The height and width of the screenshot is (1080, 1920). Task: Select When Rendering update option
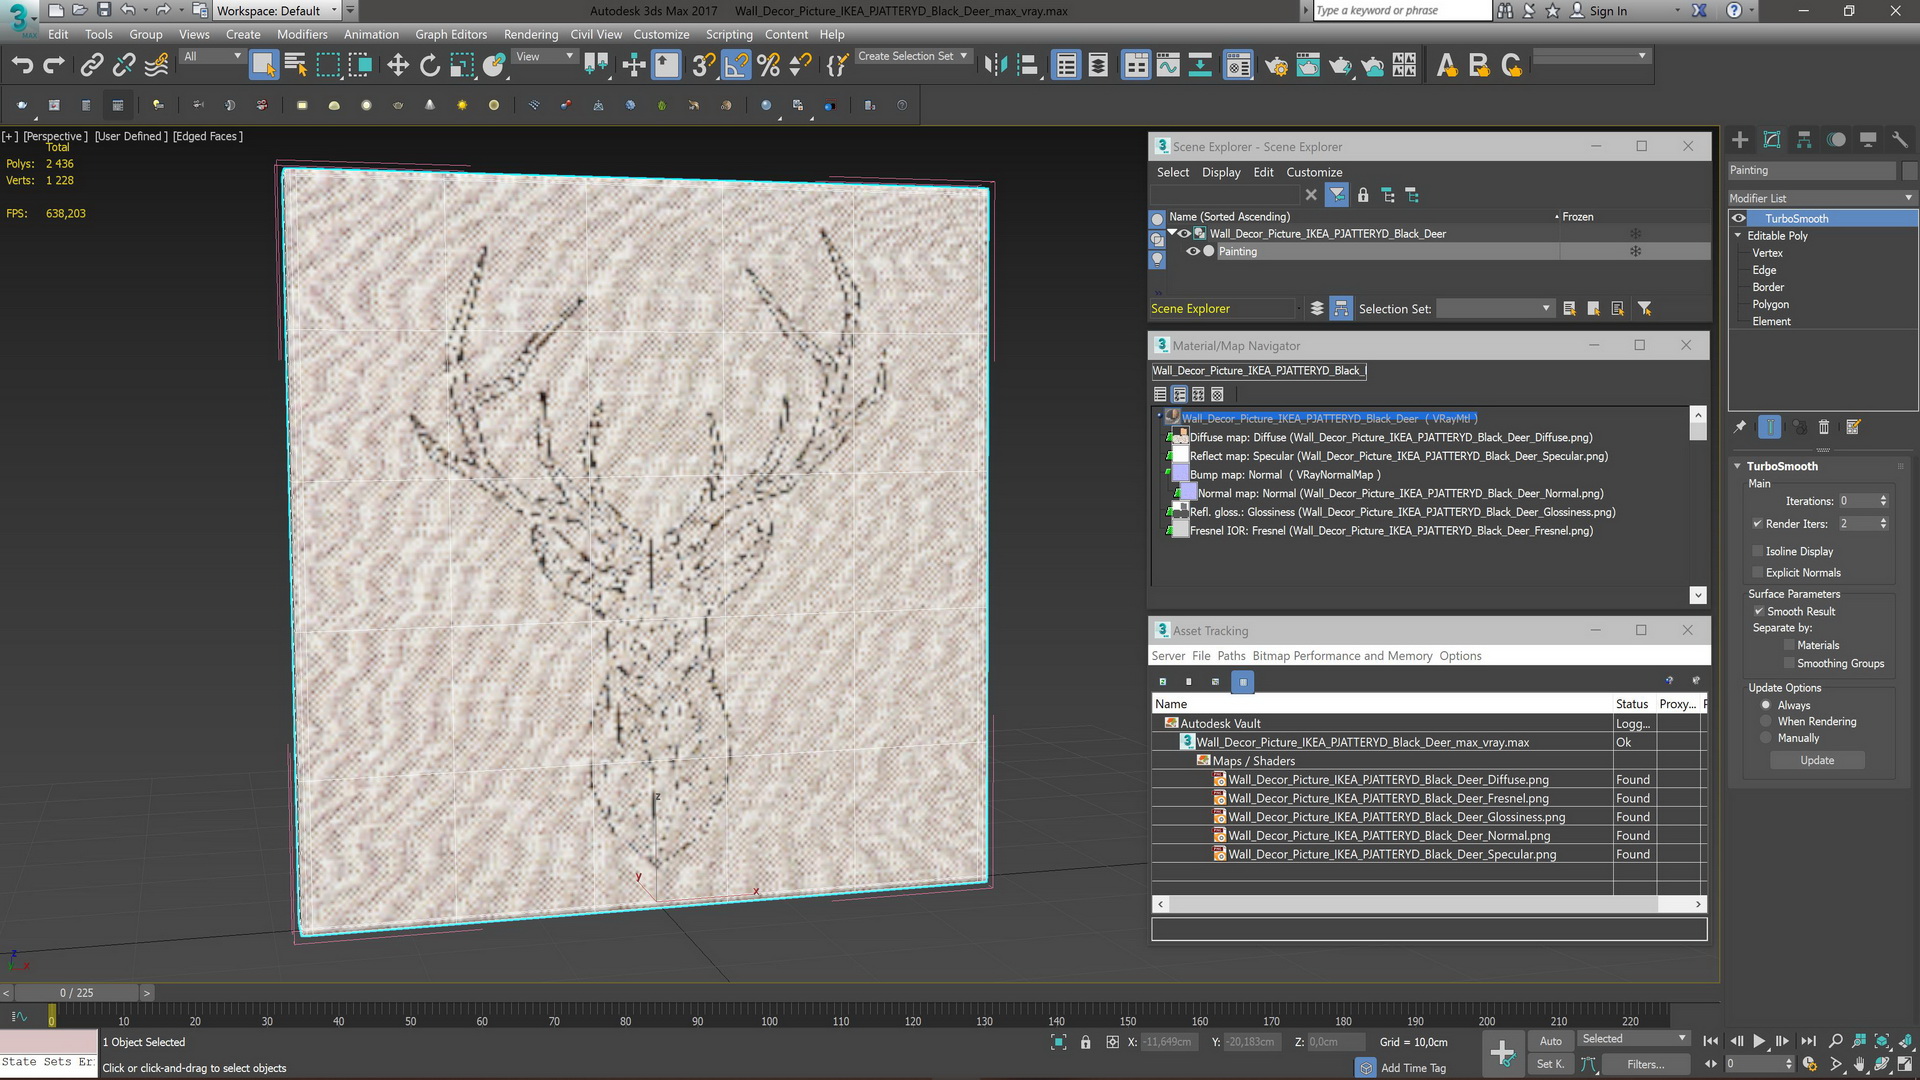pos(1766,722)
